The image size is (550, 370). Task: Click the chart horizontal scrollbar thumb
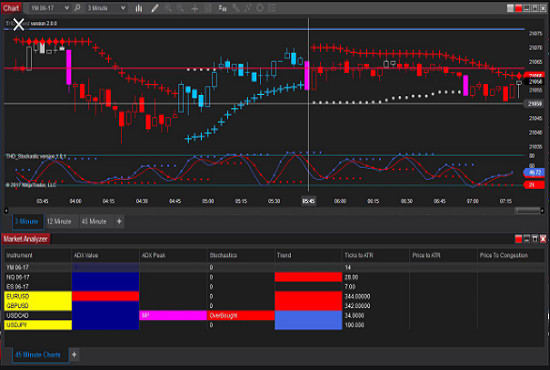527,210
